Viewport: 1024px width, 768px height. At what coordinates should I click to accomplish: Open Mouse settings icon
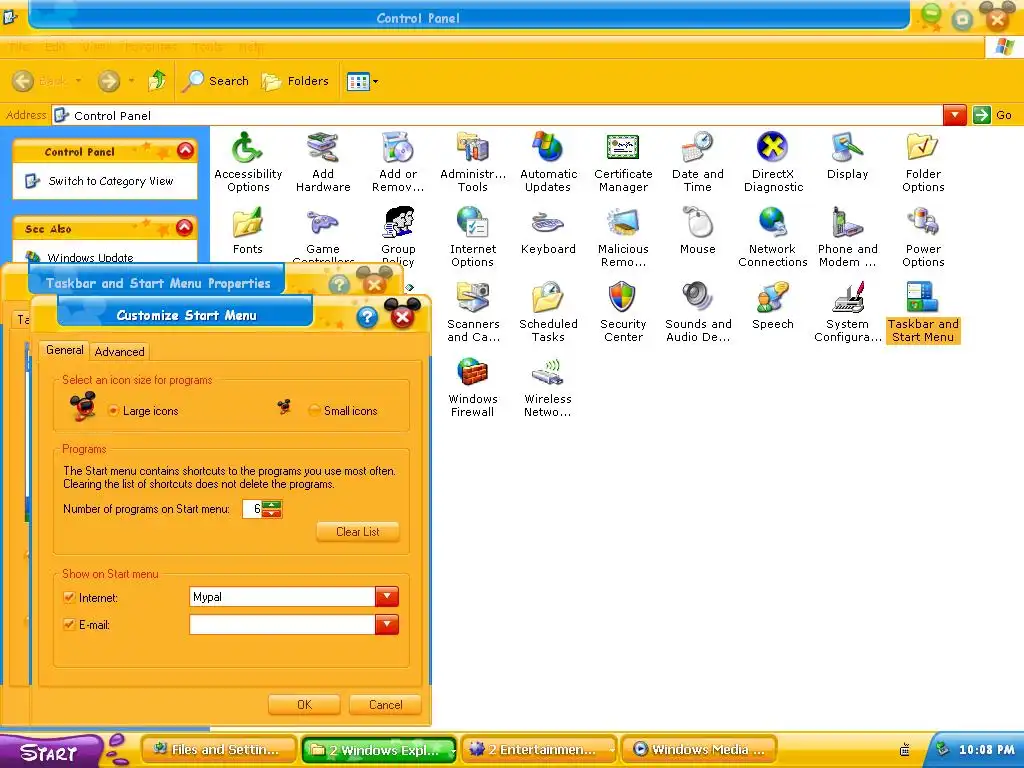[697, 231]
